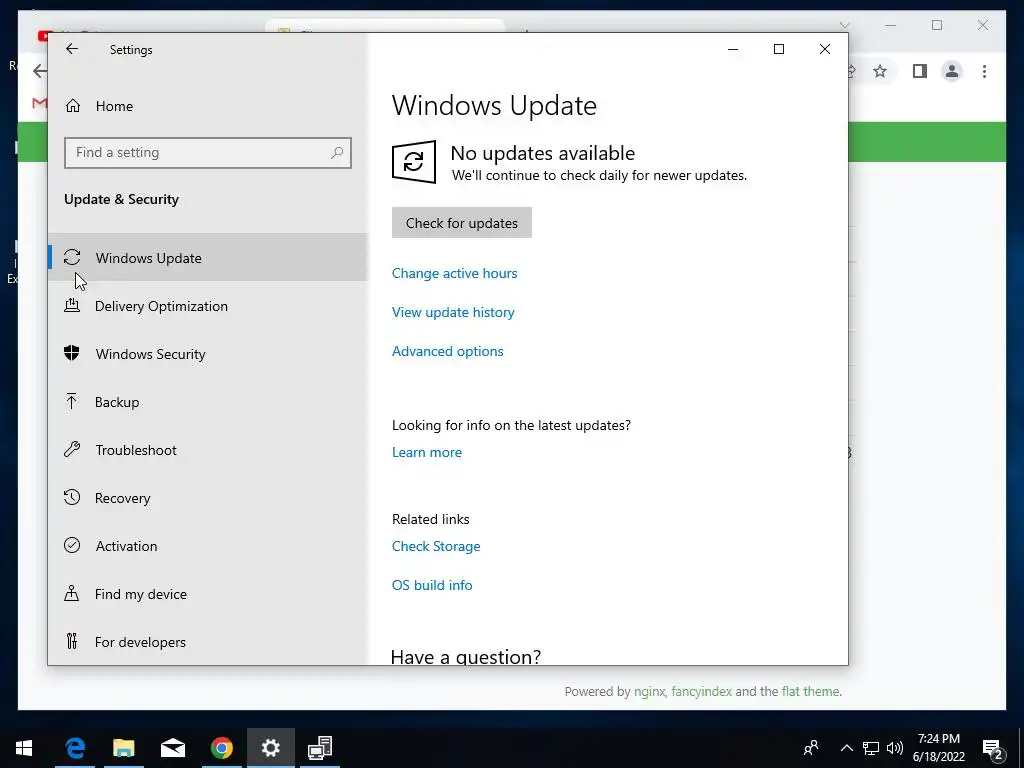
Task: Open the Recovery settings page
Action: coord(208,498)
